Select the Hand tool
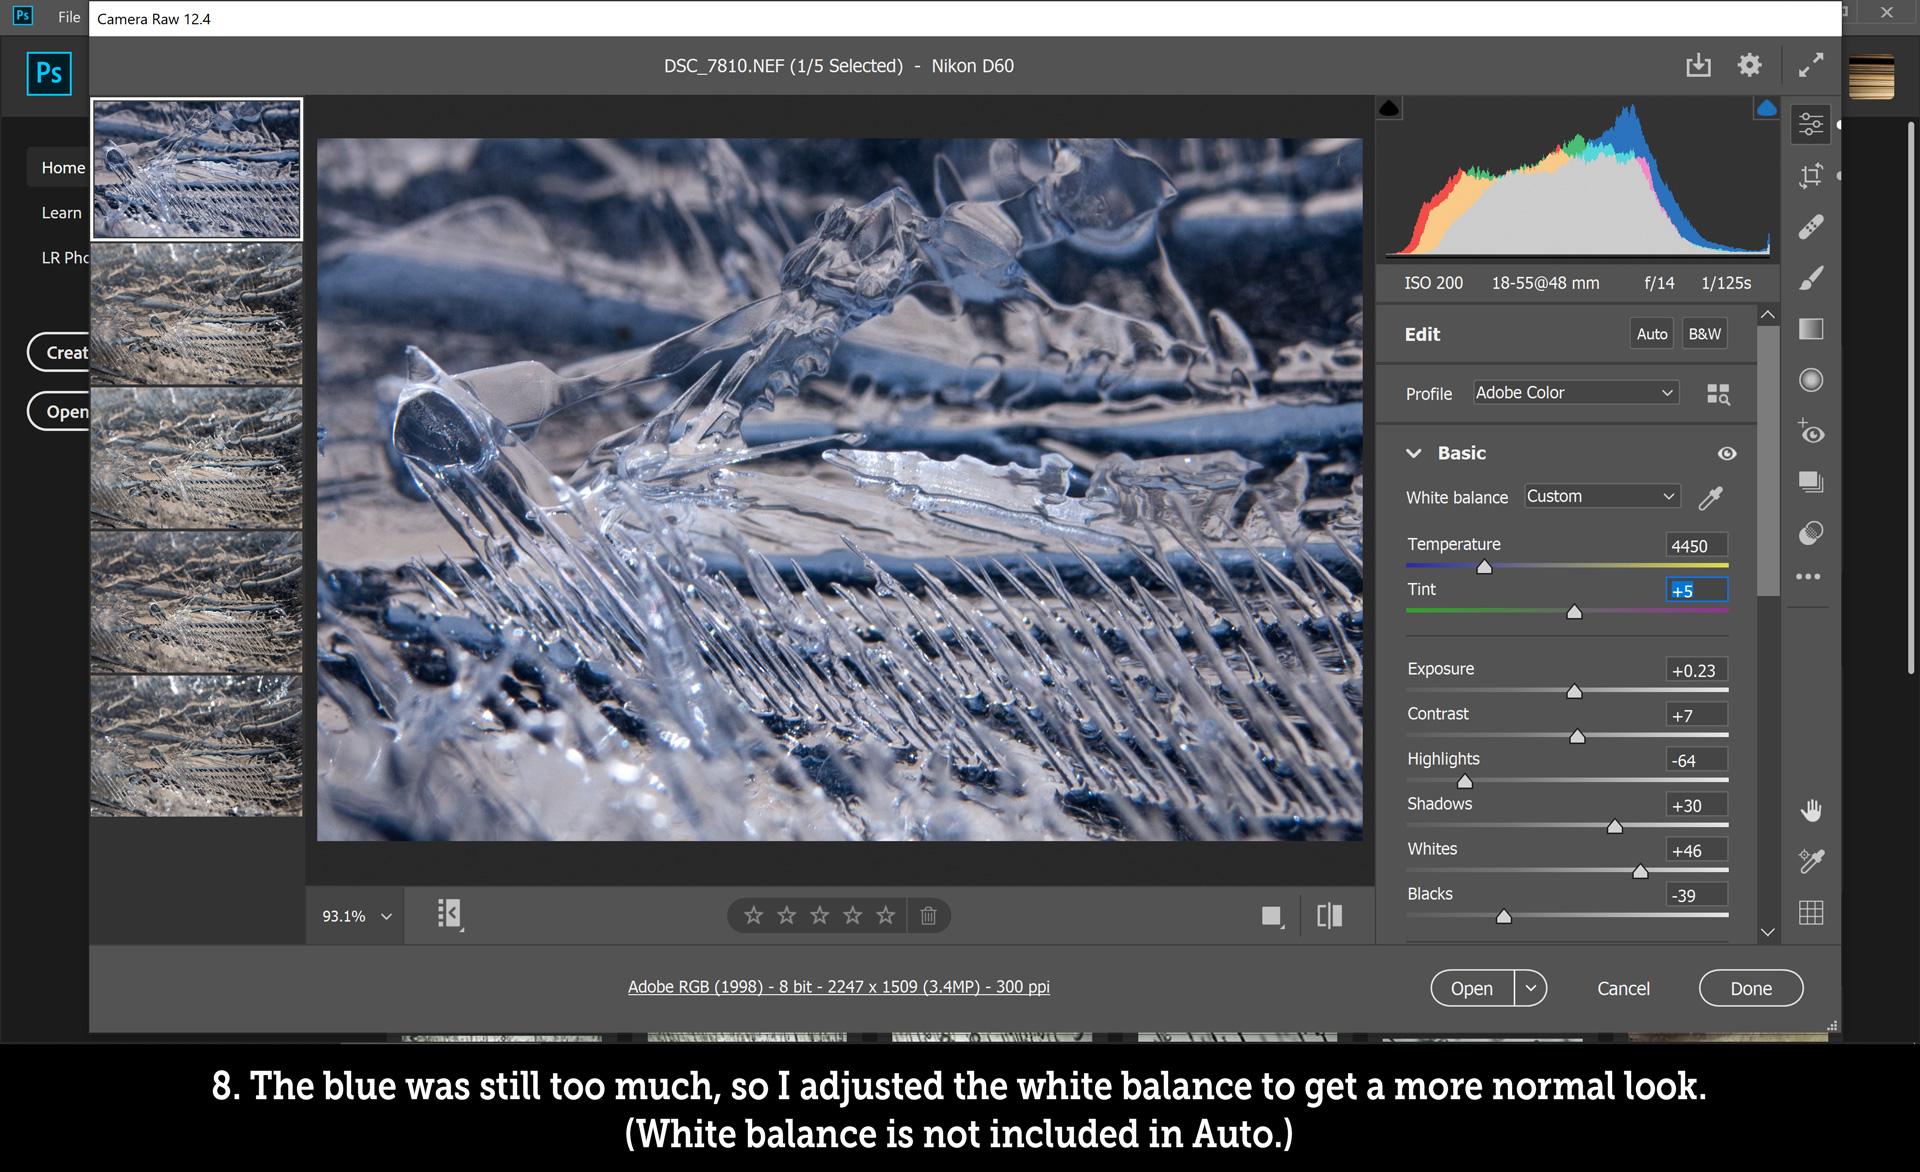 pyautogui.click(x=1810, y=810)
